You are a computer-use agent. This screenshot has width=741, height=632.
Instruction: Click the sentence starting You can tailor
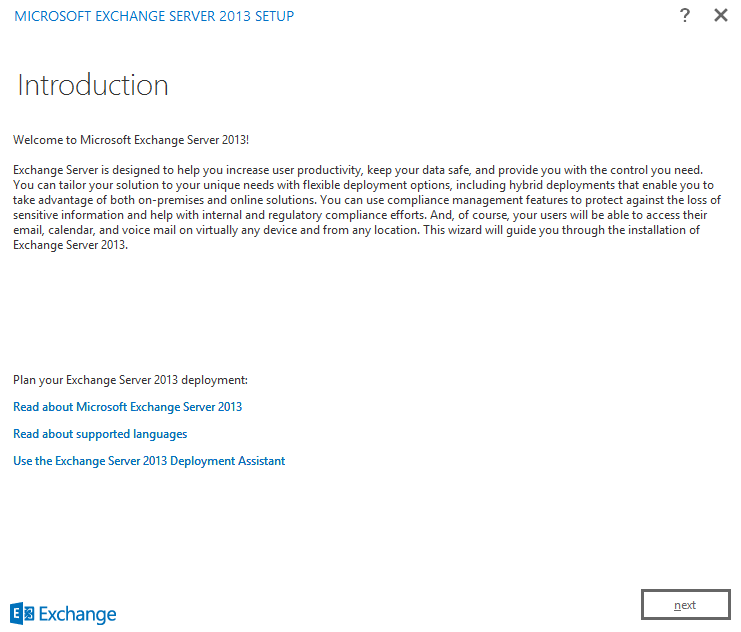click(200, 185)
